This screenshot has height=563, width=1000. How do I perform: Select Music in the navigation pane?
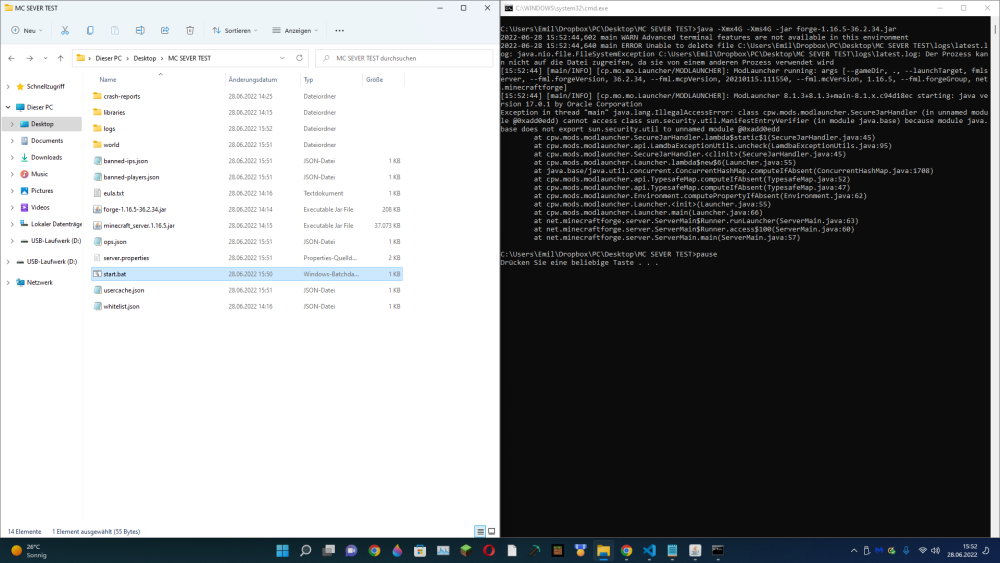pyautogui.click(x=40, y=173)
